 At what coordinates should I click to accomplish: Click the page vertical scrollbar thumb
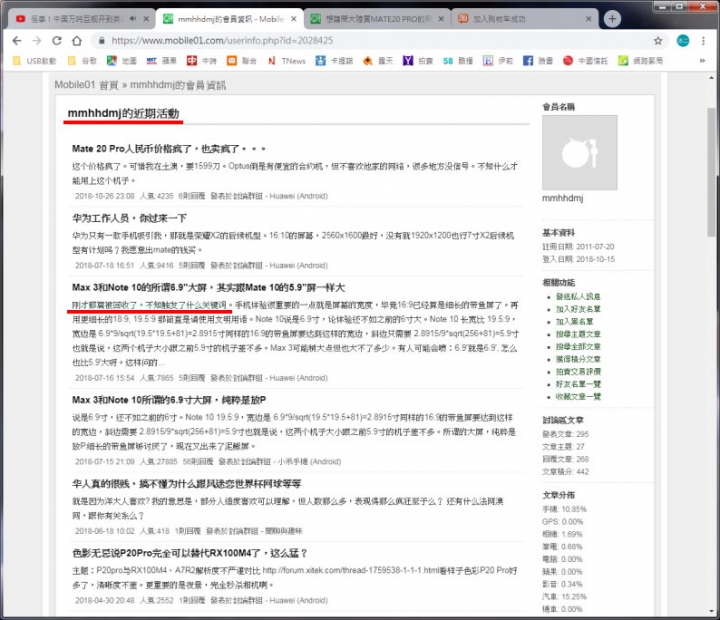tap(711, 172)
